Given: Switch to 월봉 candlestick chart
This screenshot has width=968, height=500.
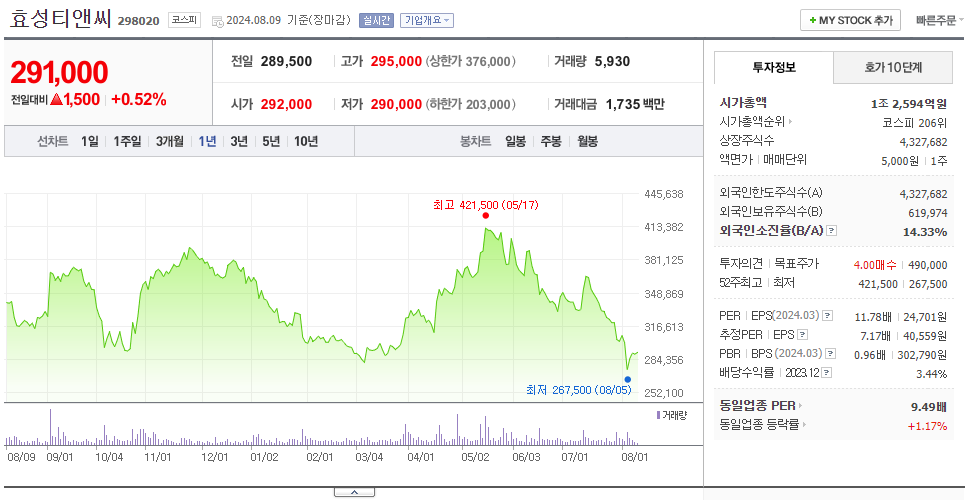Looking at the screenshot, I should 588,141.
